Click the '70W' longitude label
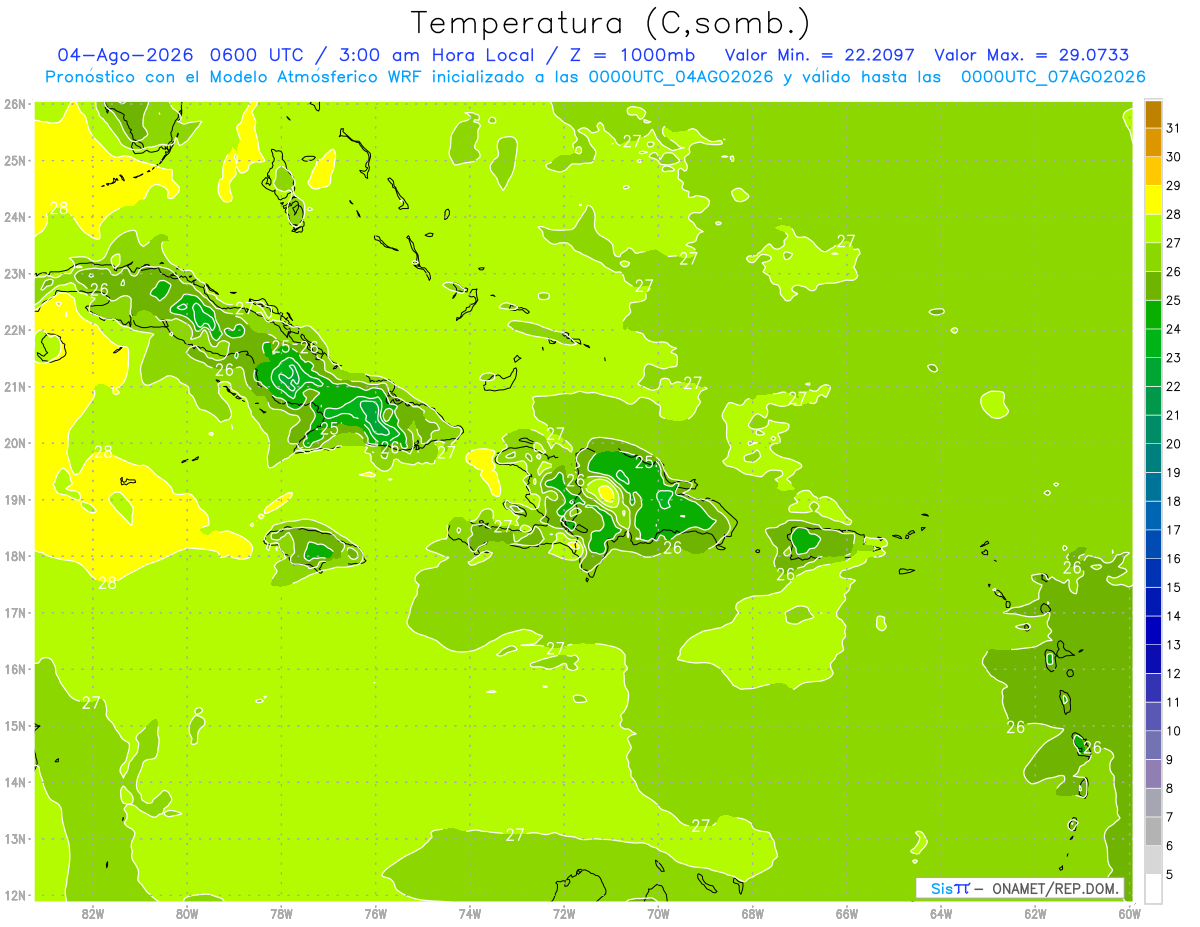This screenshot has height=927, width=1200. point(658,913)
